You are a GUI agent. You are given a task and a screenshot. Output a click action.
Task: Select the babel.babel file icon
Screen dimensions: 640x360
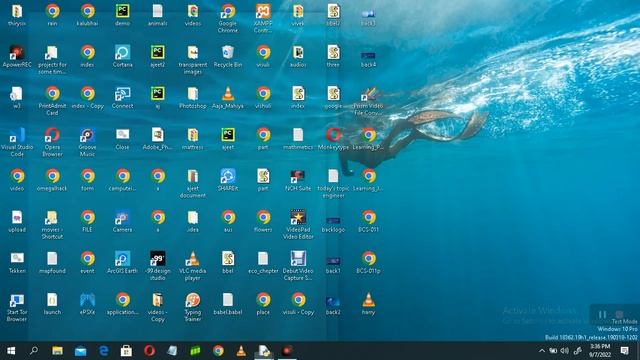(x=228, y=300)
